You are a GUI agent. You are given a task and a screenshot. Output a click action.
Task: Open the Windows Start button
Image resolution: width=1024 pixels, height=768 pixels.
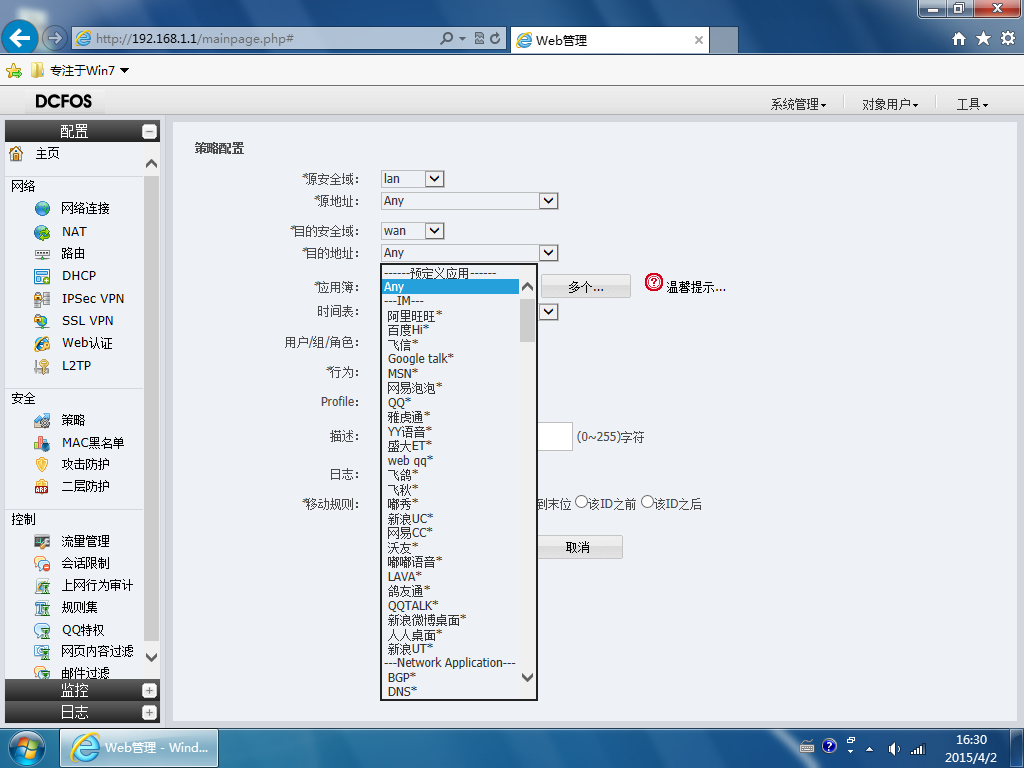pos(27,748)
